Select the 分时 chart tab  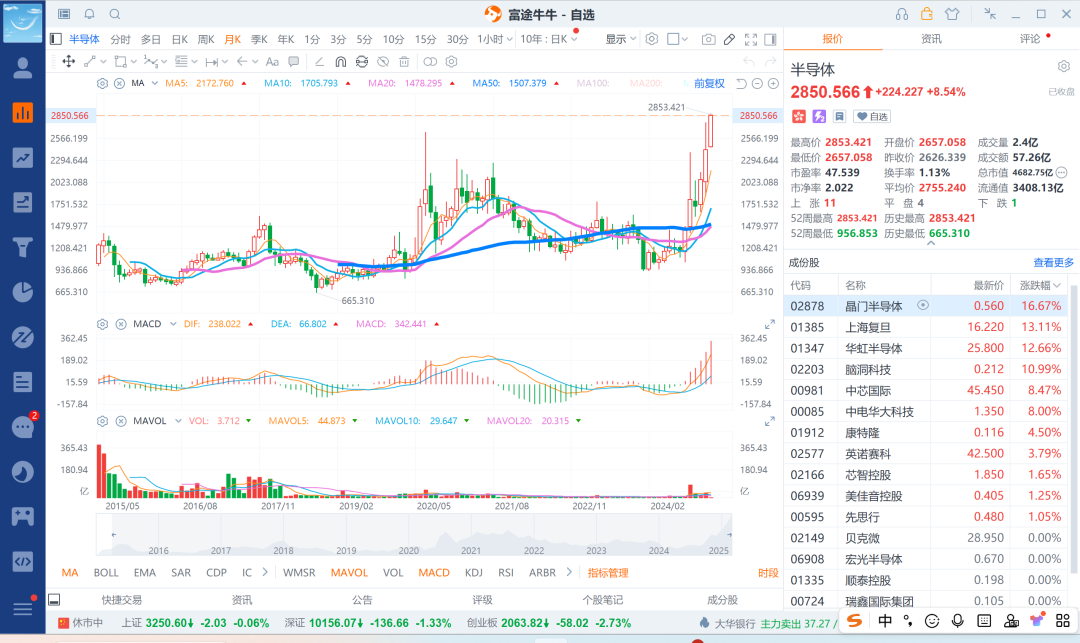121,39
